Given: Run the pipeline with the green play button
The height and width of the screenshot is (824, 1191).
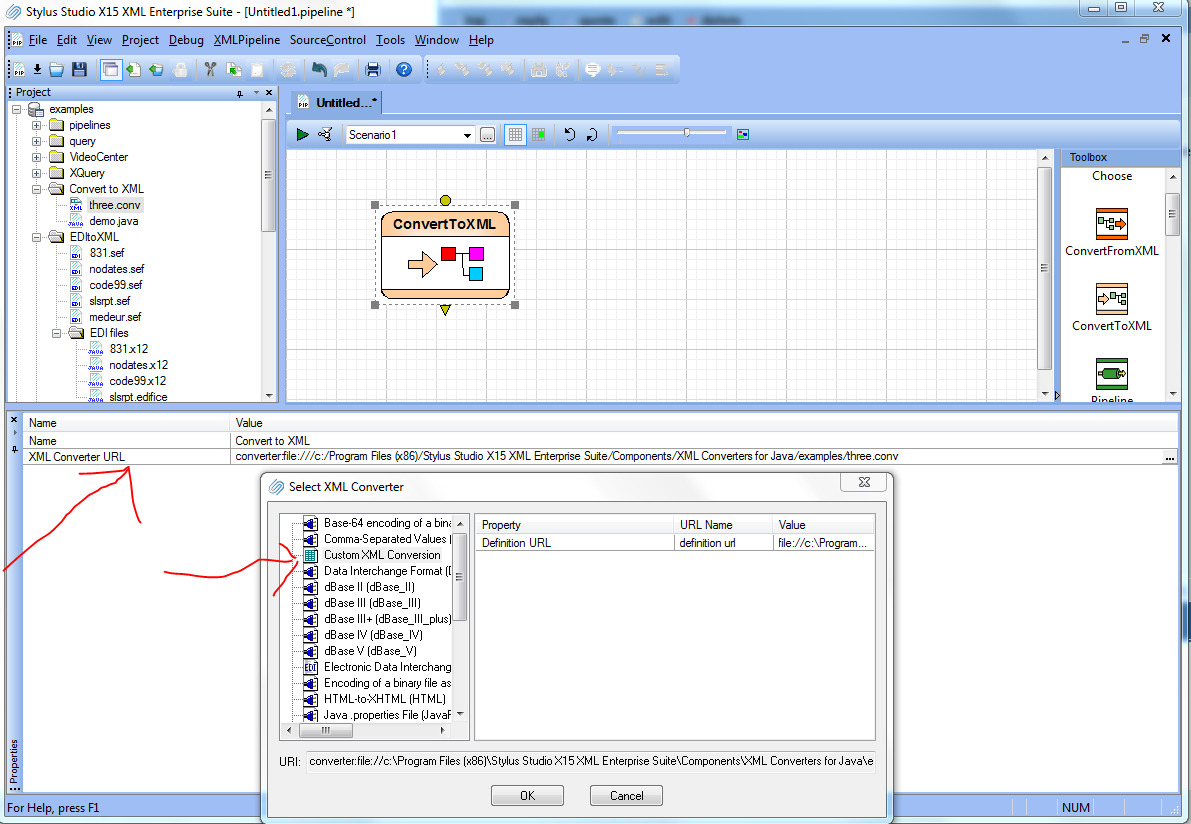Looking at the screenshot, I should (302, 134).
